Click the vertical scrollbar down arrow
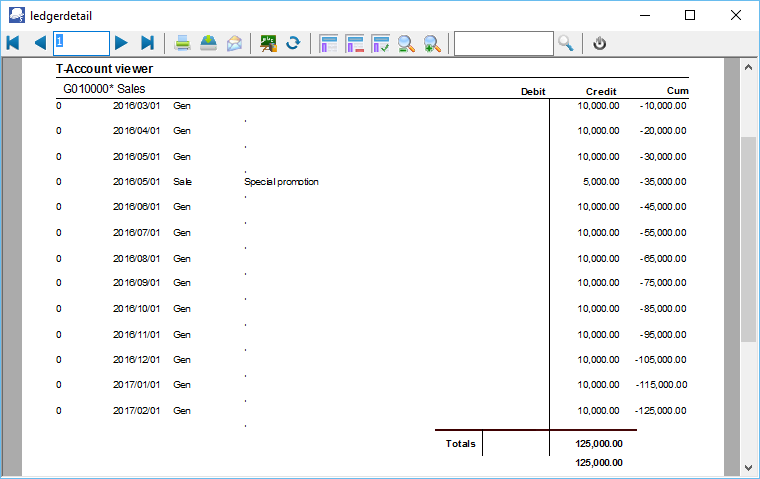760x479 pixels. [x=748, y=466]
